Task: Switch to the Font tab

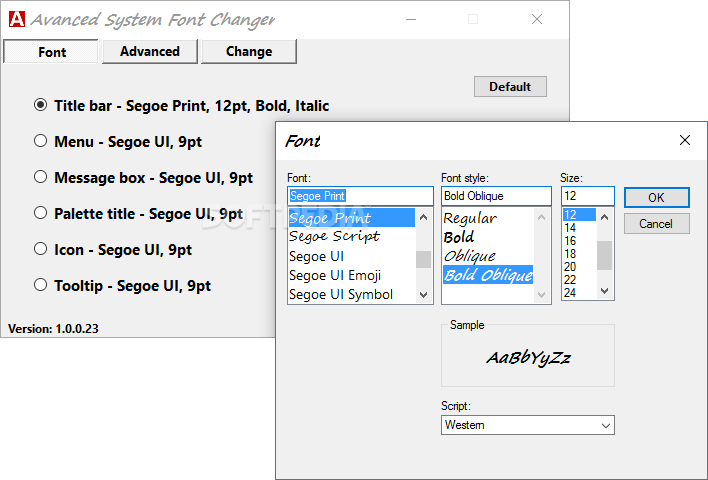Action: [x=51, y=51]
